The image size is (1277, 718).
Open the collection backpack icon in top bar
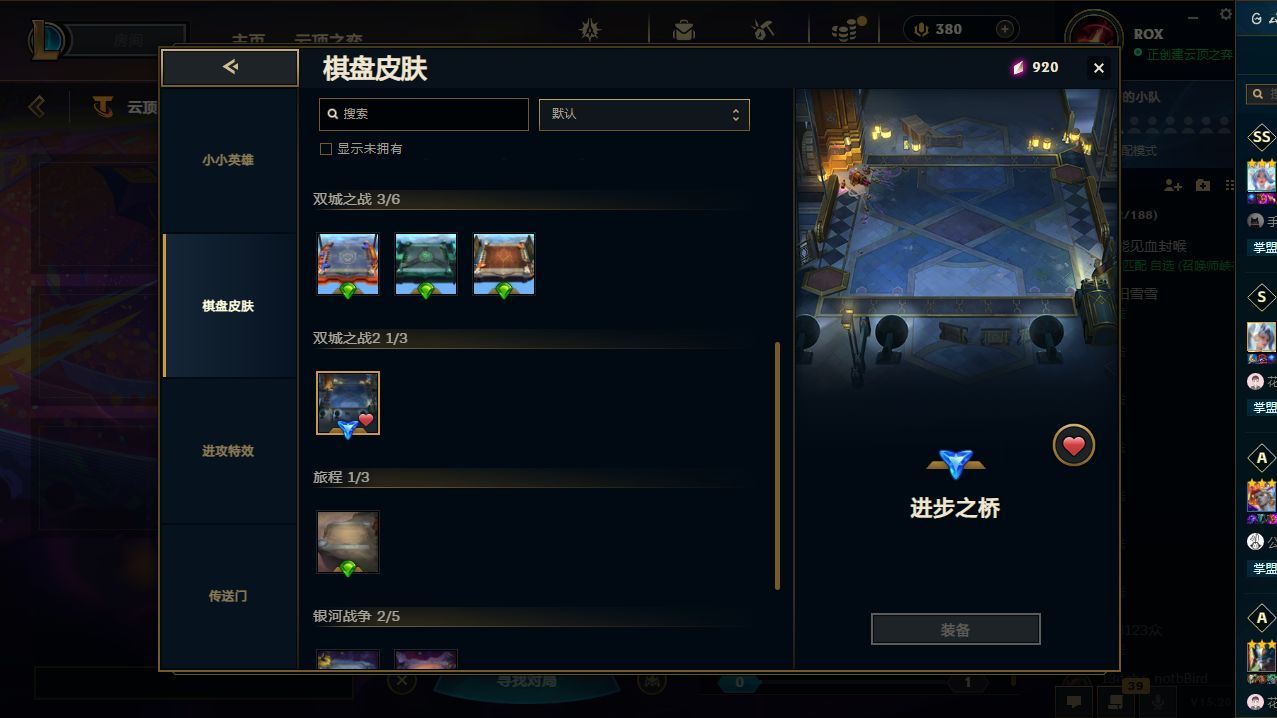[x=684, y=29]
